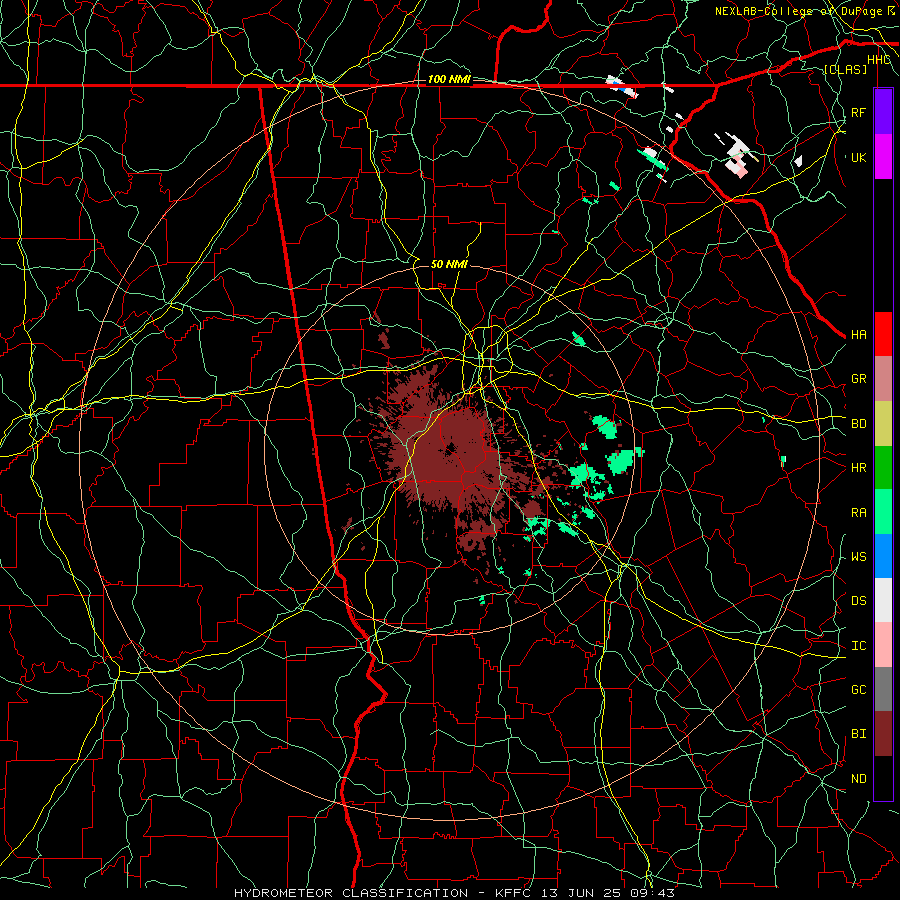
Task: Click the brown BI legend color swatch
Action: pyautogui.click(x=883, y=734)
